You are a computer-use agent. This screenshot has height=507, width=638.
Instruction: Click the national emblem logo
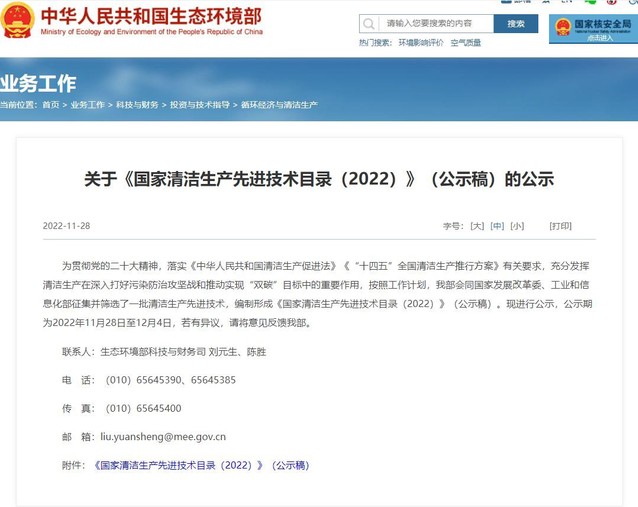(x=18, y=19)
